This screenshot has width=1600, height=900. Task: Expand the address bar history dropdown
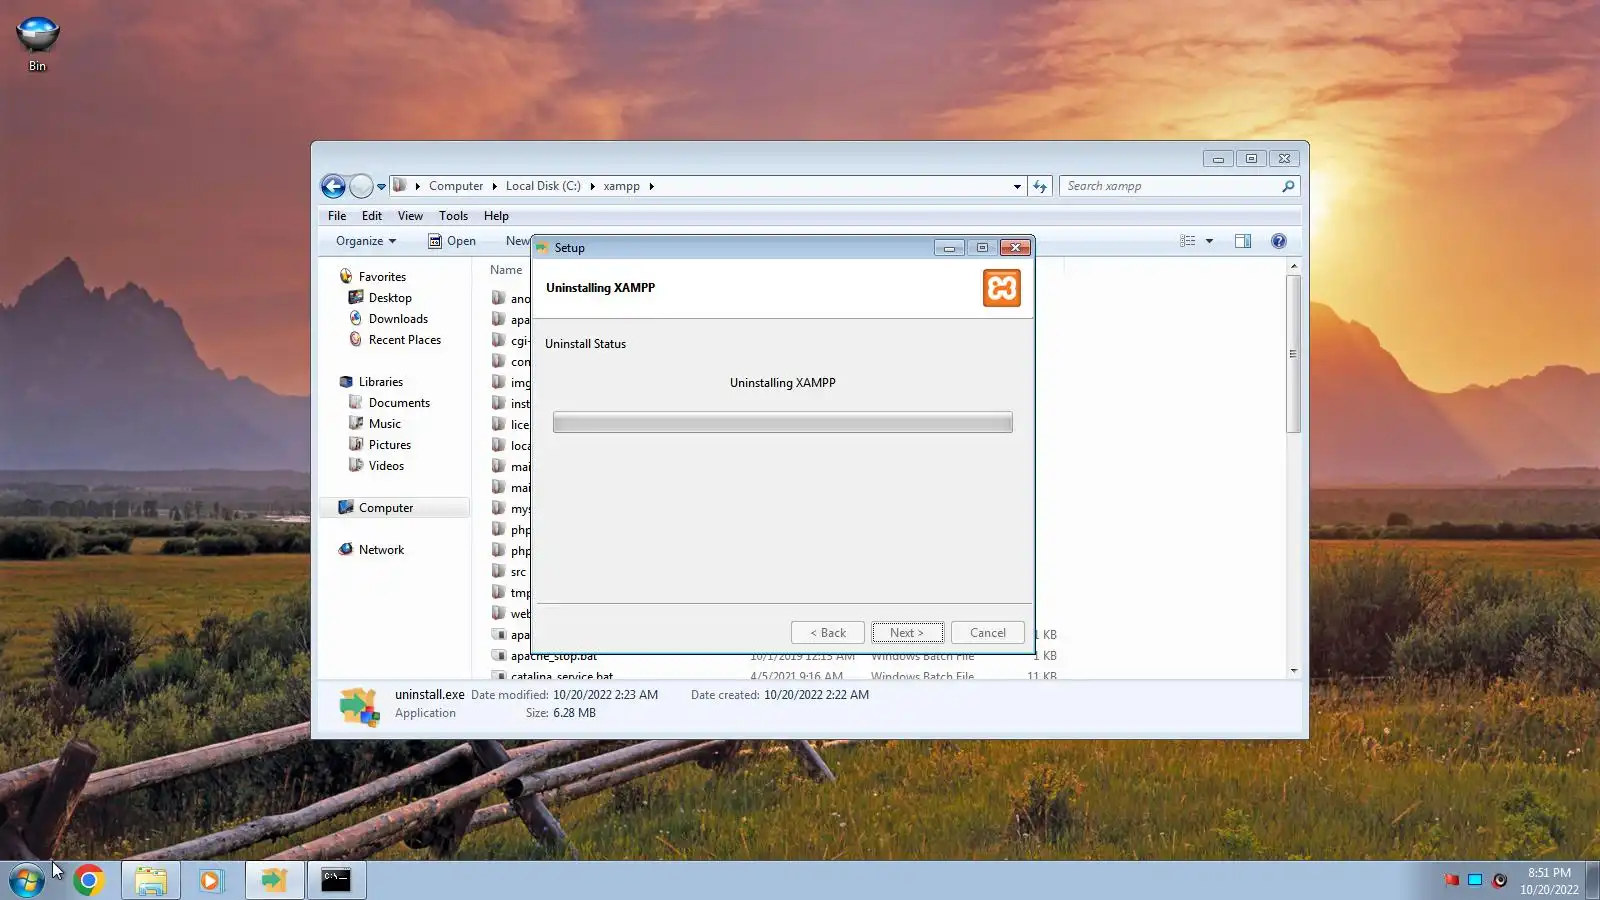pyautogui.click(x=1017, y=186)
